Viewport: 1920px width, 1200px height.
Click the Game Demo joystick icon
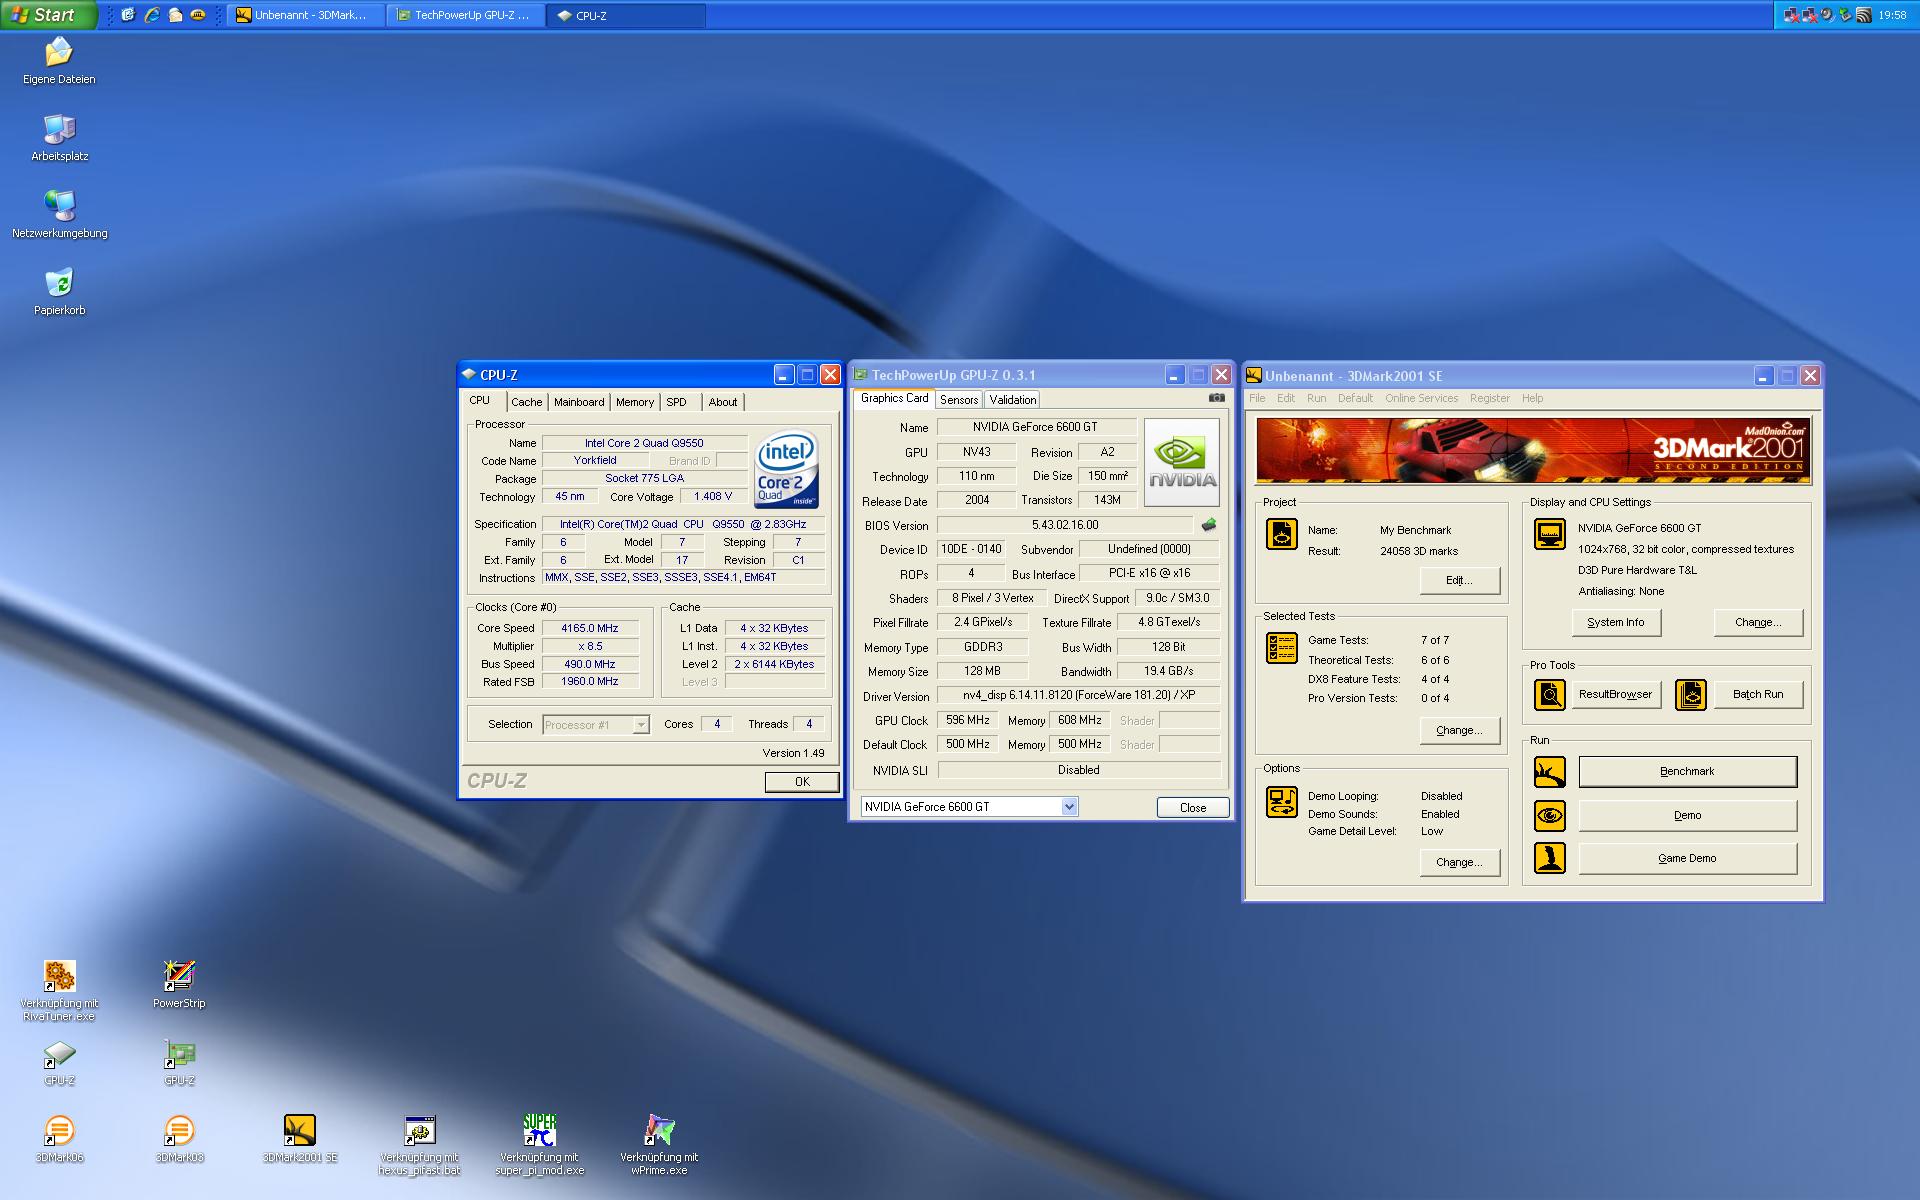1550,859
